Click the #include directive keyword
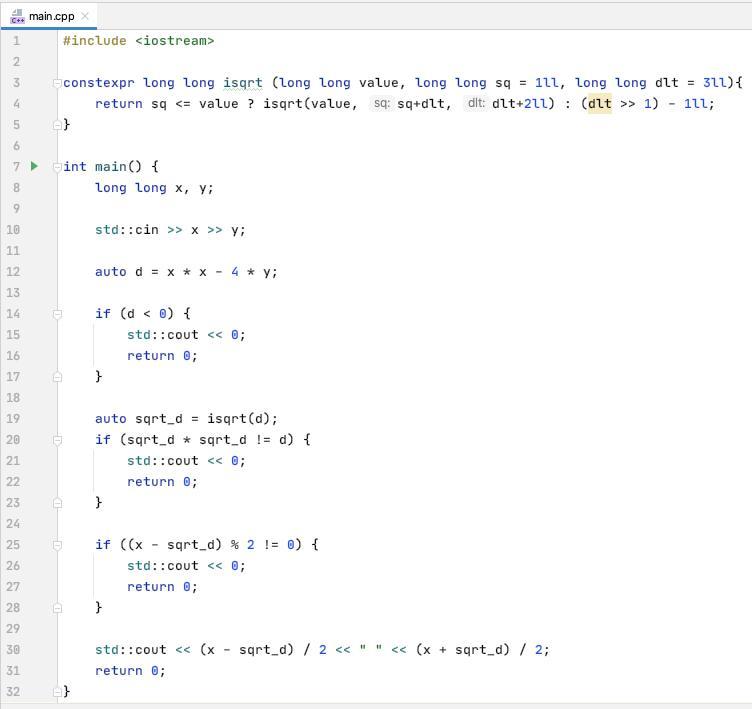Screen dimensions: 752x709 (95, 41)
